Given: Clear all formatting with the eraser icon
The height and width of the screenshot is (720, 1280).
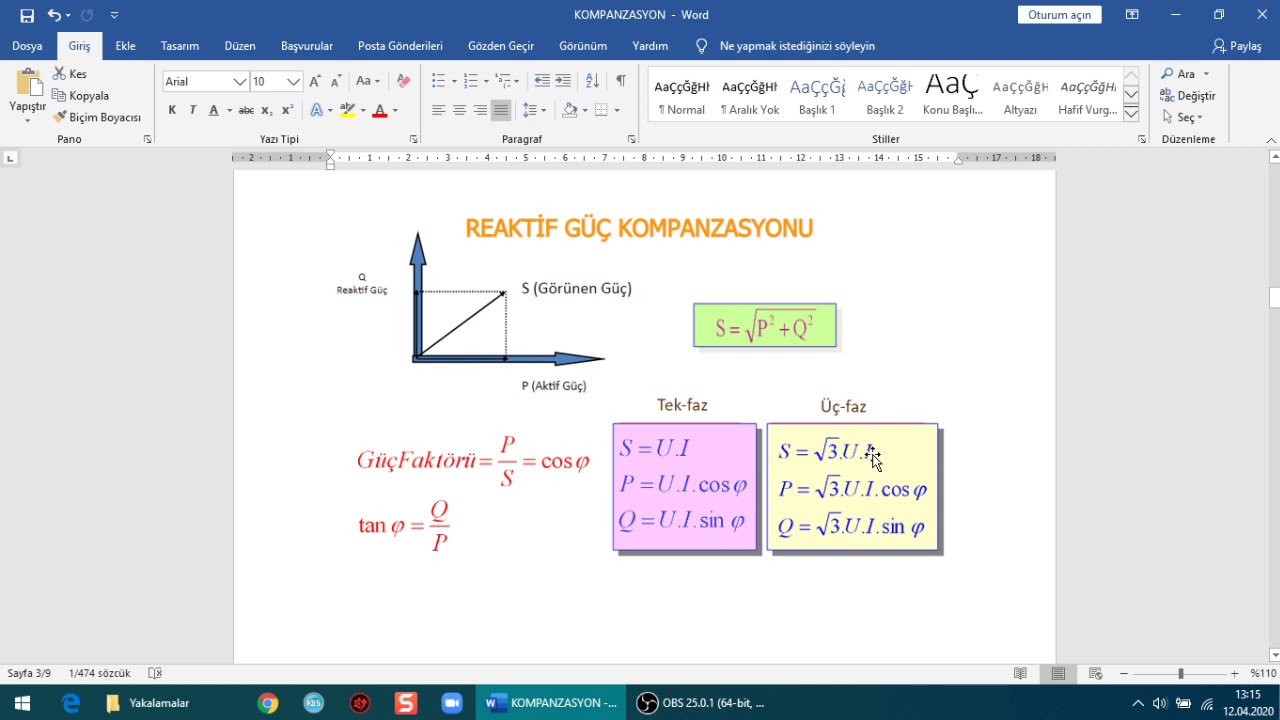Looking at the screenshot, I should click(x=403, y=81).
